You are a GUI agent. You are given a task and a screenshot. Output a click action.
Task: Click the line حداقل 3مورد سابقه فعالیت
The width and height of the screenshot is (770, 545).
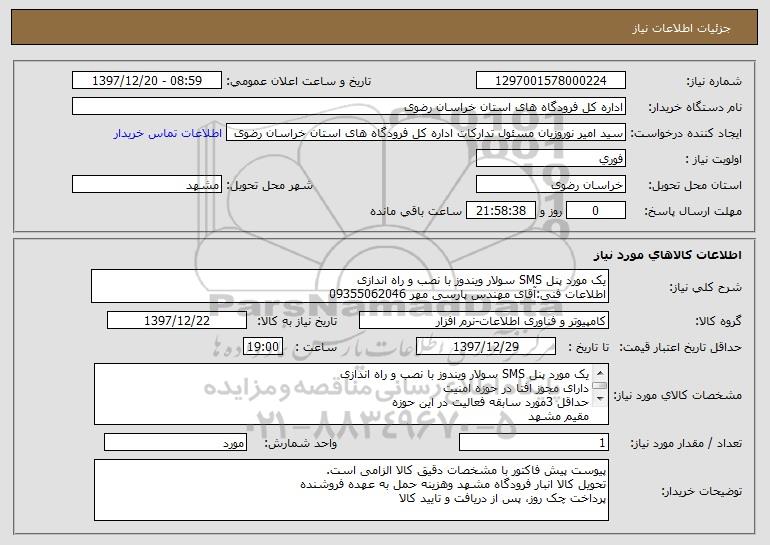pyautogui.click(x=491, y=402)
